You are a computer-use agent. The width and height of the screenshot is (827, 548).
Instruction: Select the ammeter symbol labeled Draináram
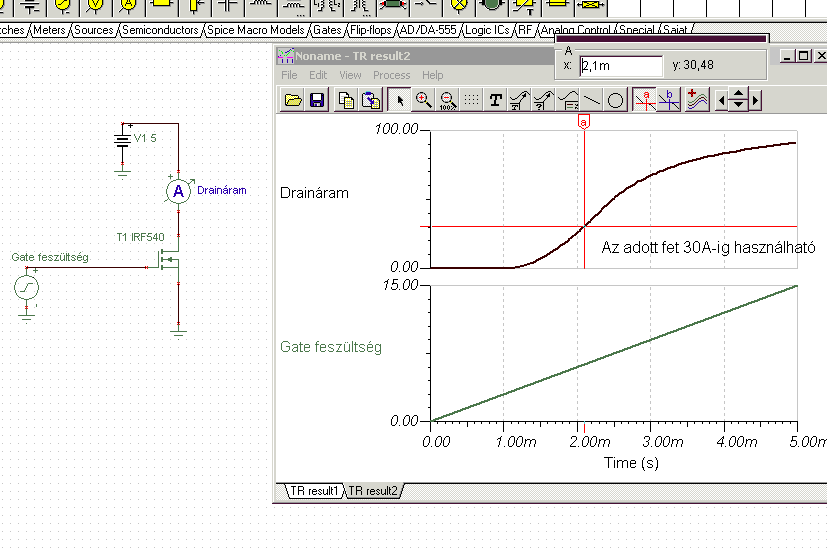coord(178,191)
